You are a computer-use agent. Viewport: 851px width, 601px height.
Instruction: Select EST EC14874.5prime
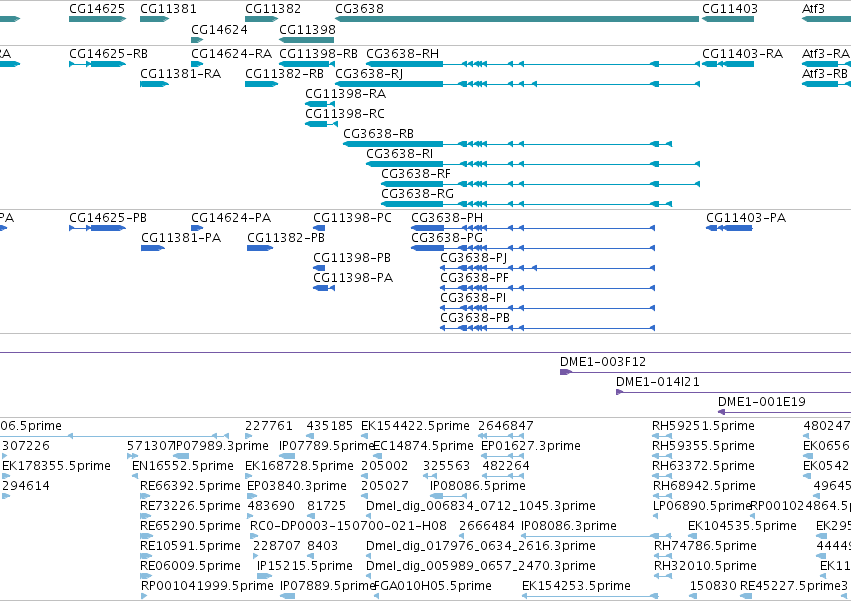(423, 446)
